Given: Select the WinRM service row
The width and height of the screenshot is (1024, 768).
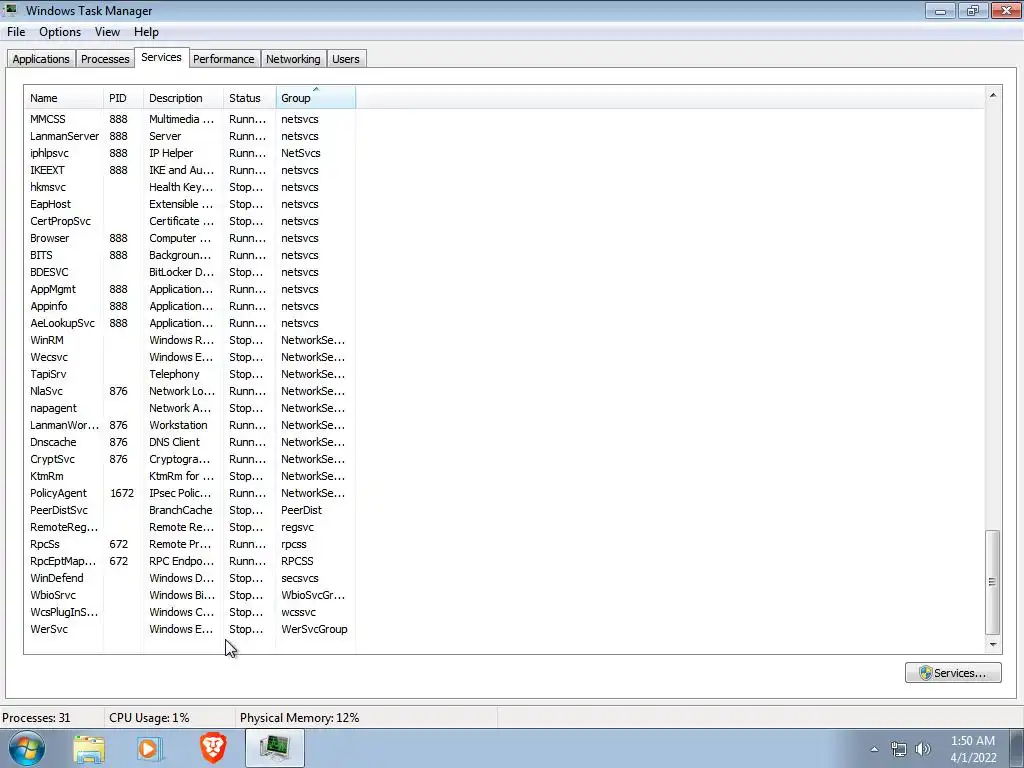Looking at the screenshot, I should 189,340.
